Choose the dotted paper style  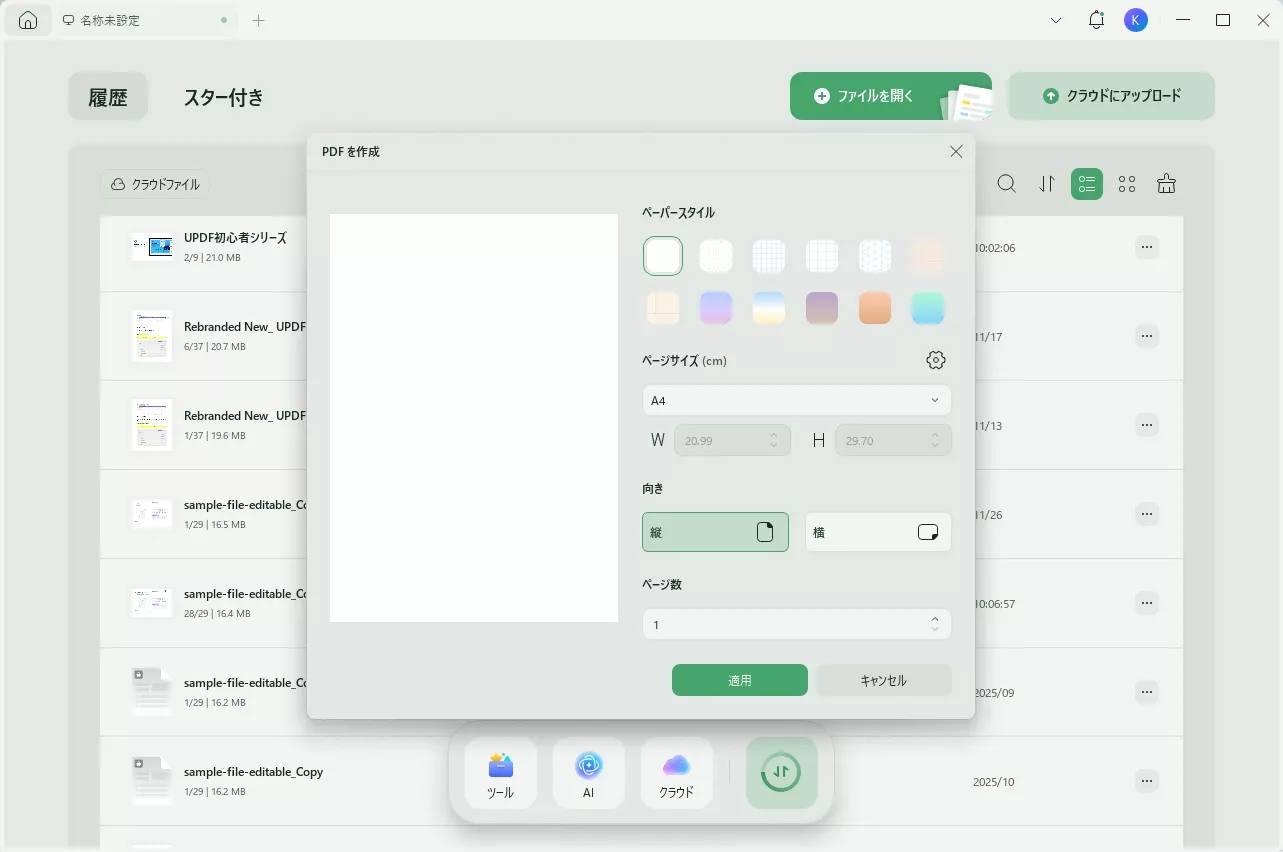coord(716,256)
